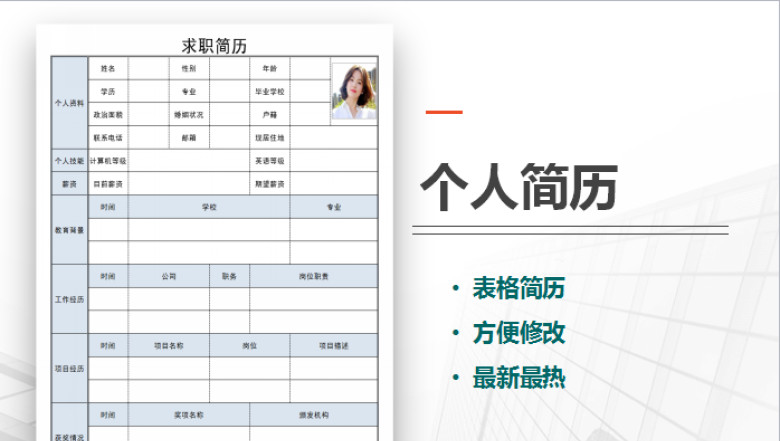Click the 现居住地 label cell

[270, 137]
